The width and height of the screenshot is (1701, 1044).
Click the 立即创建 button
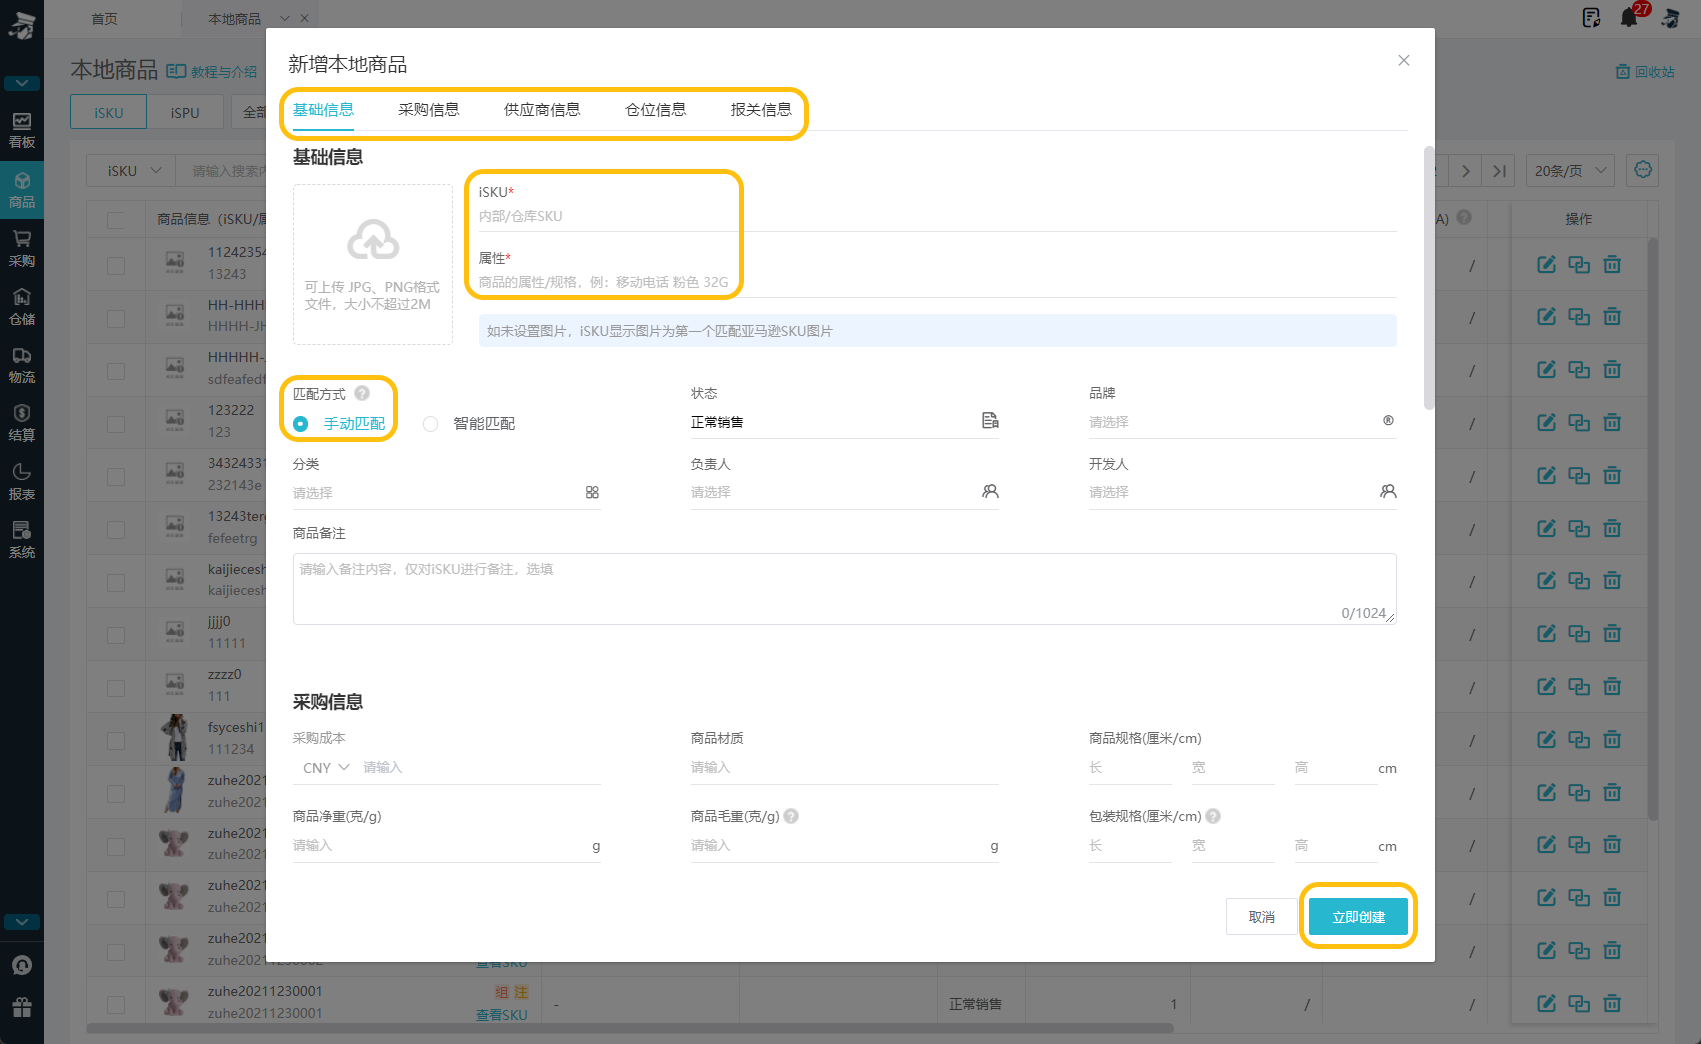1358,917
